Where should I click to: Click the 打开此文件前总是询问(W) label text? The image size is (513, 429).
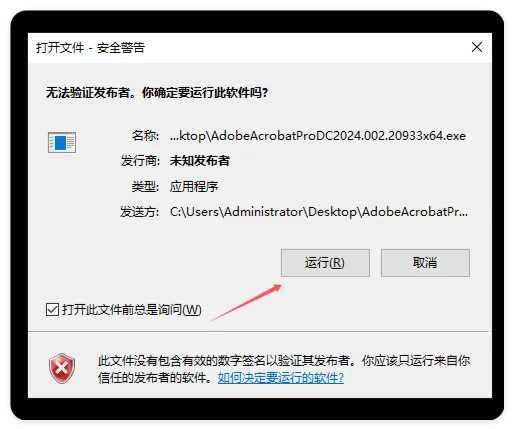[x=132, y=310]
